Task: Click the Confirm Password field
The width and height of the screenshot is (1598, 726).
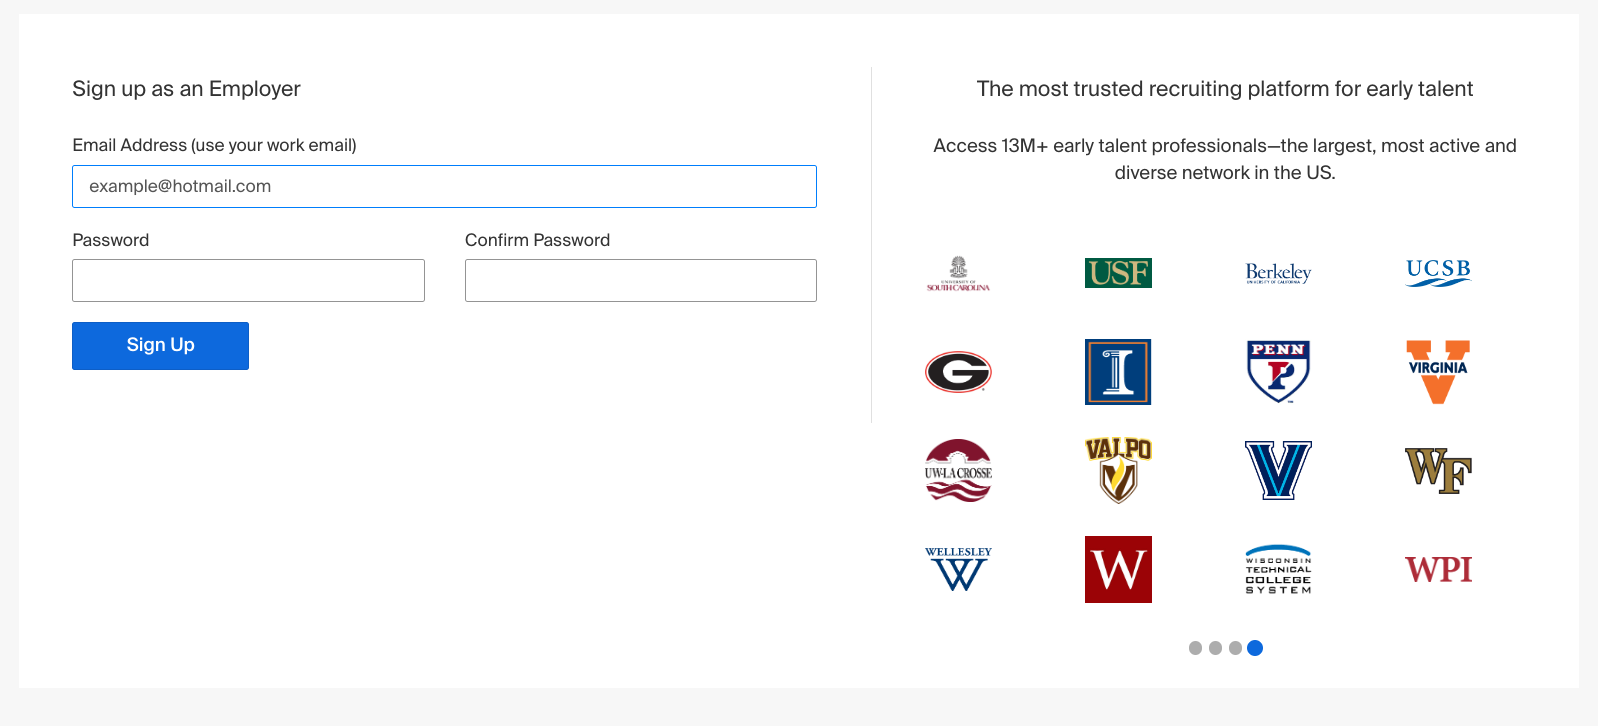Action: 640,280
